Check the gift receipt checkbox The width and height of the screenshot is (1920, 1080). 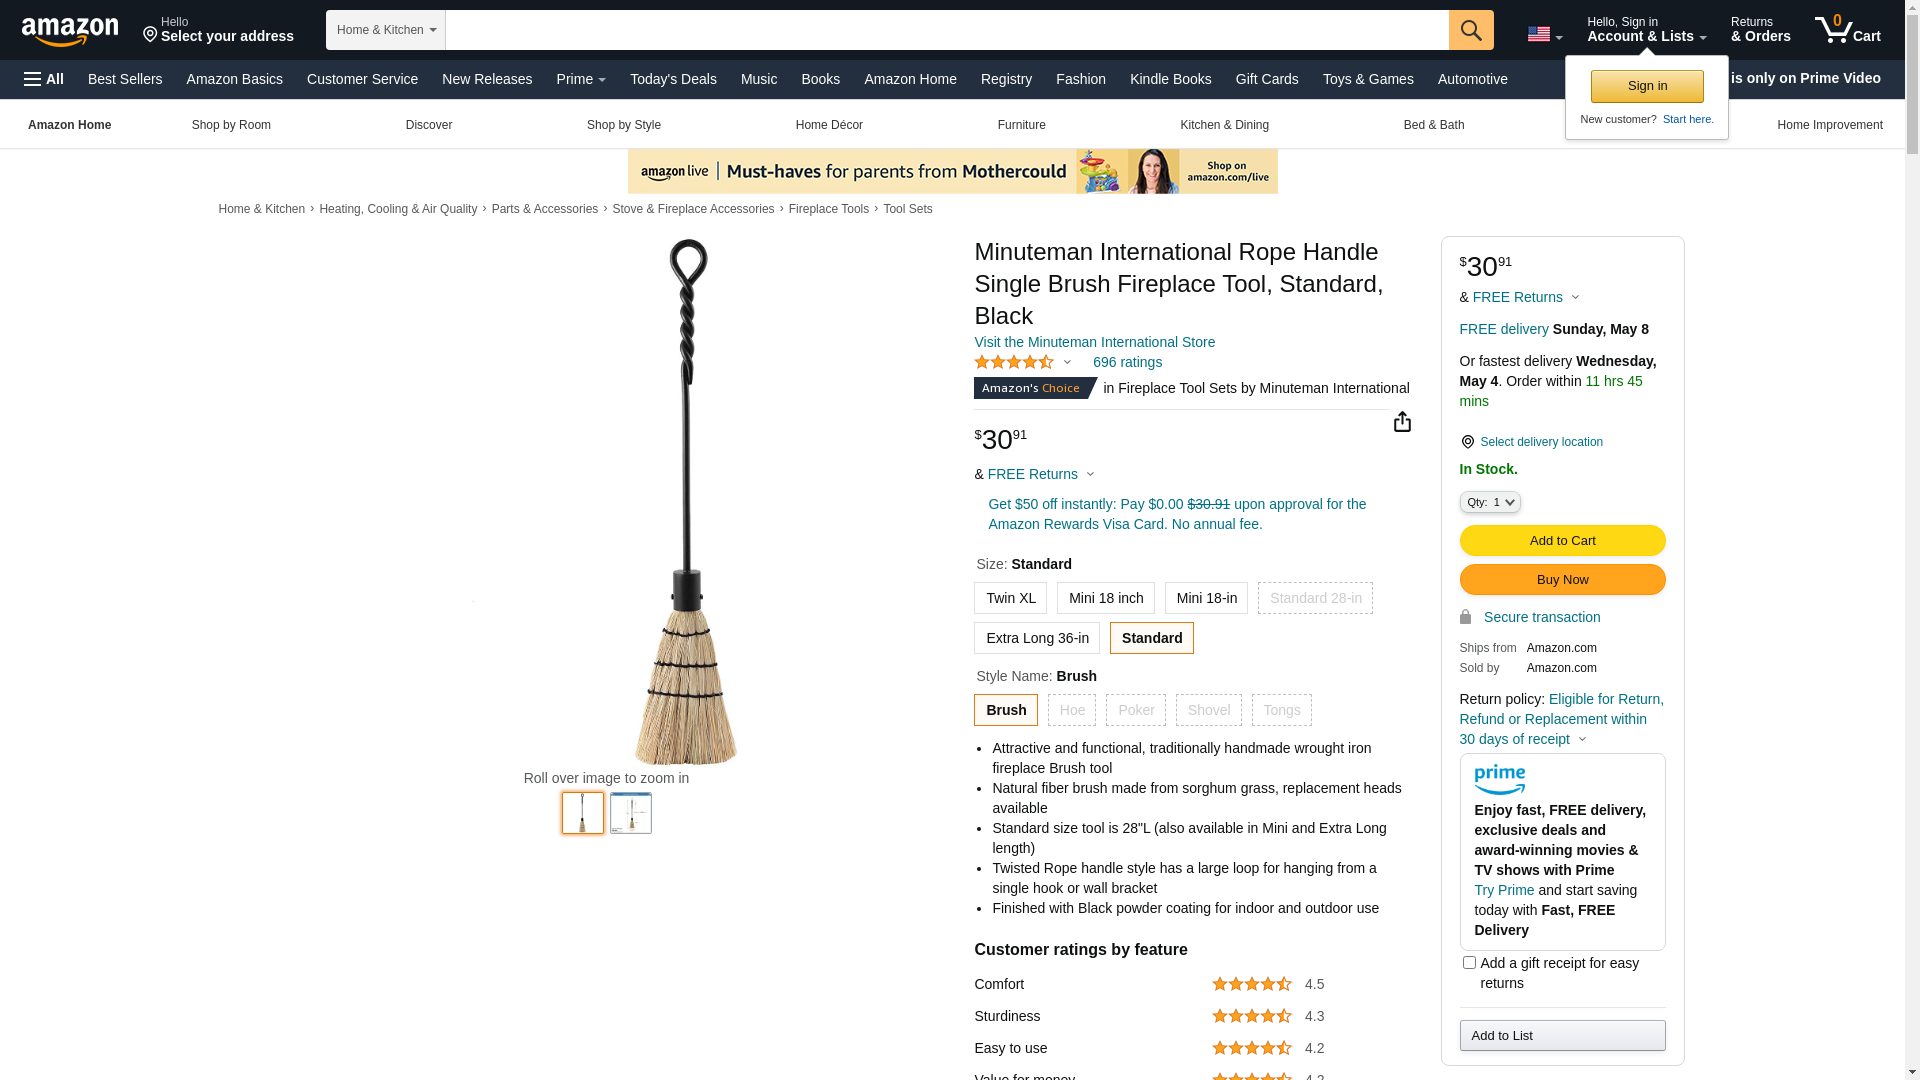(1469, 963)
